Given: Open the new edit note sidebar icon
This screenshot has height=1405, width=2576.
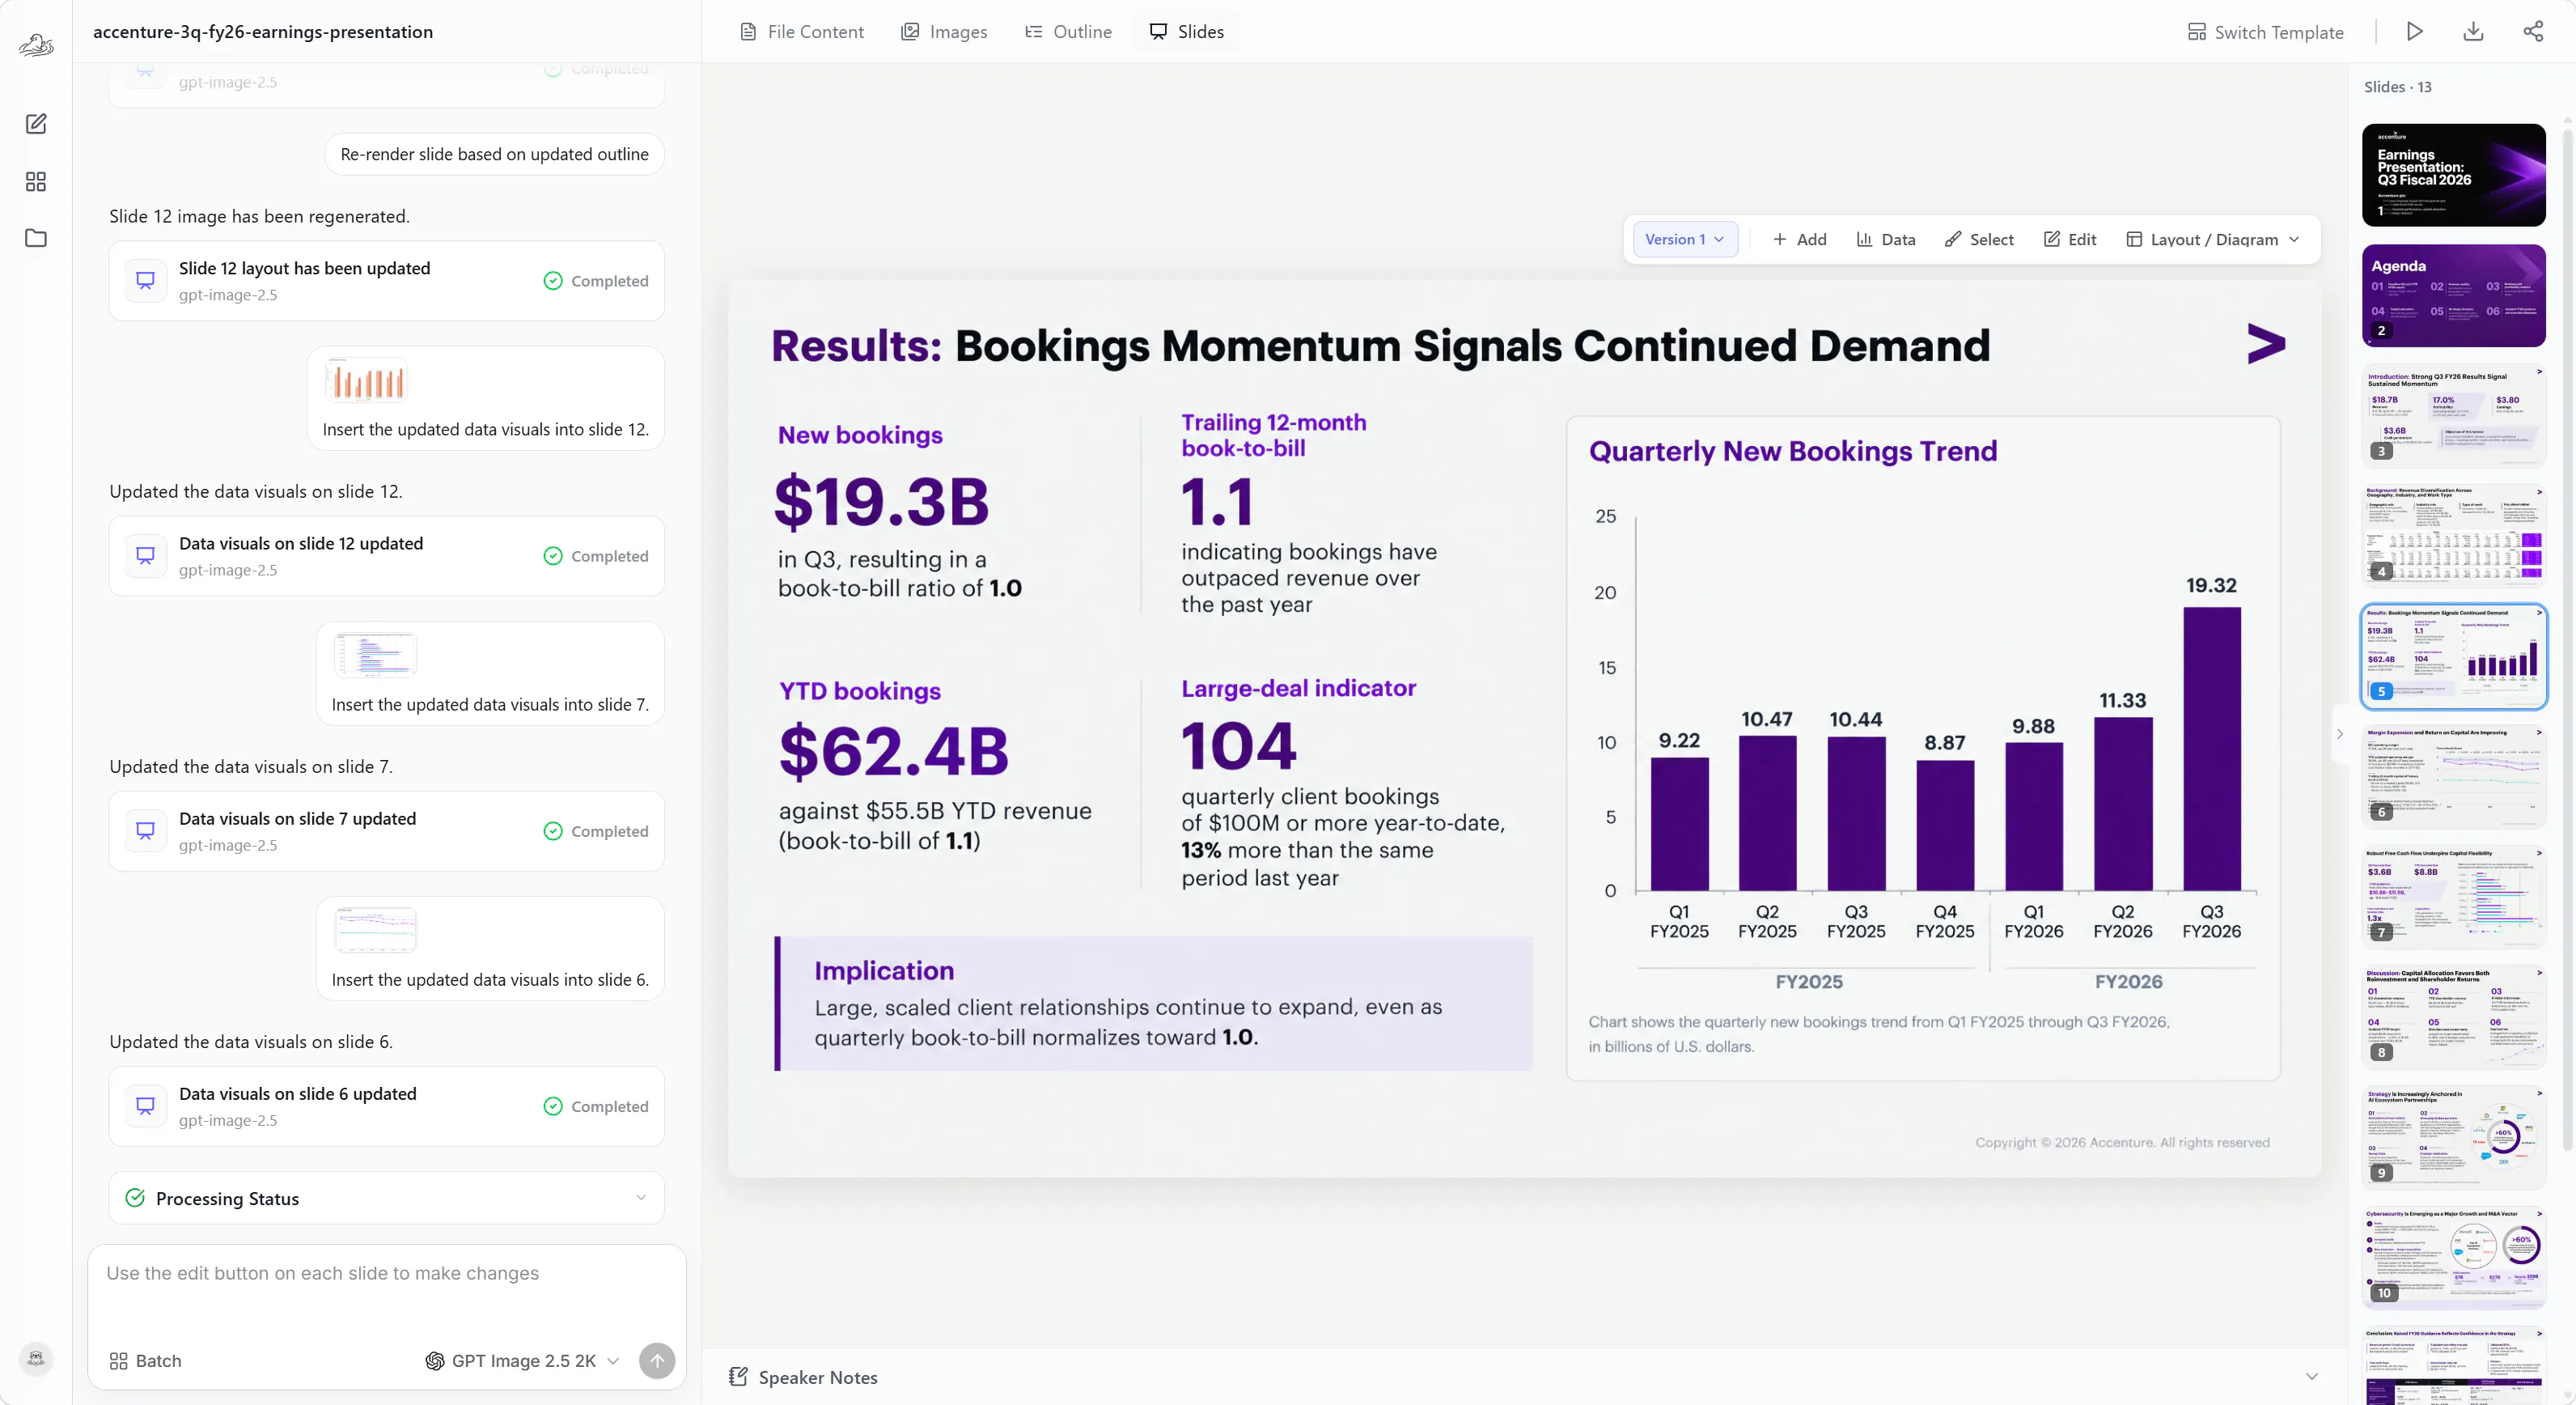Looking at the screenshot, I should [36, 124].
